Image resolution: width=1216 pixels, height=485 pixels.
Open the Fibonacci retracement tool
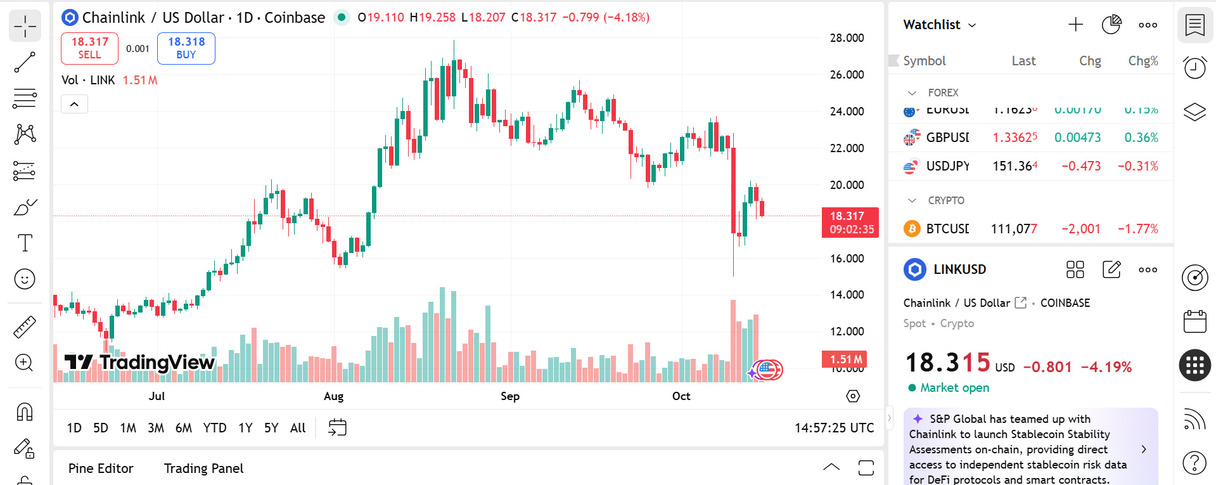[25, 98]
